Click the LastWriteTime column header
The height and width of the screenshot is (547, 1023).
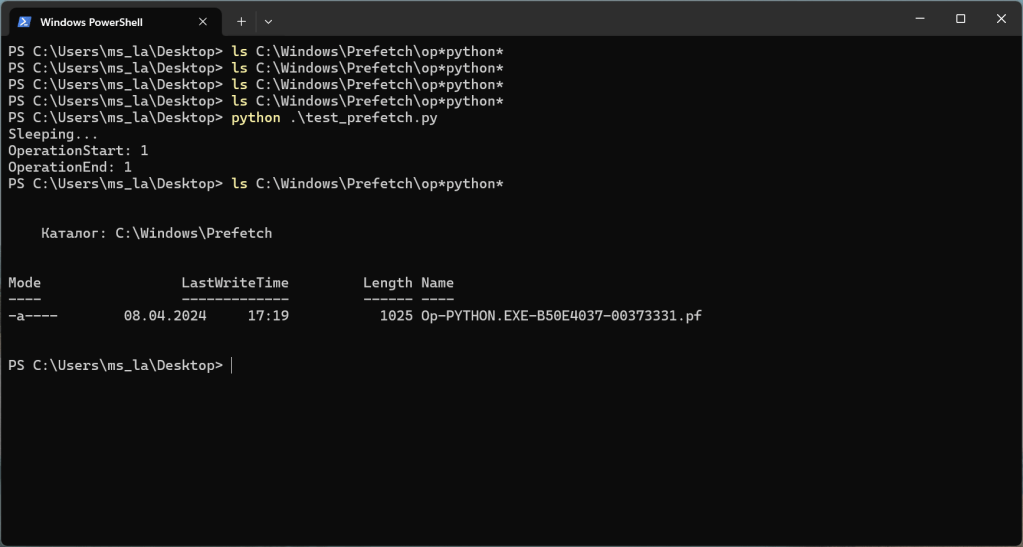[x=235, y=283]
